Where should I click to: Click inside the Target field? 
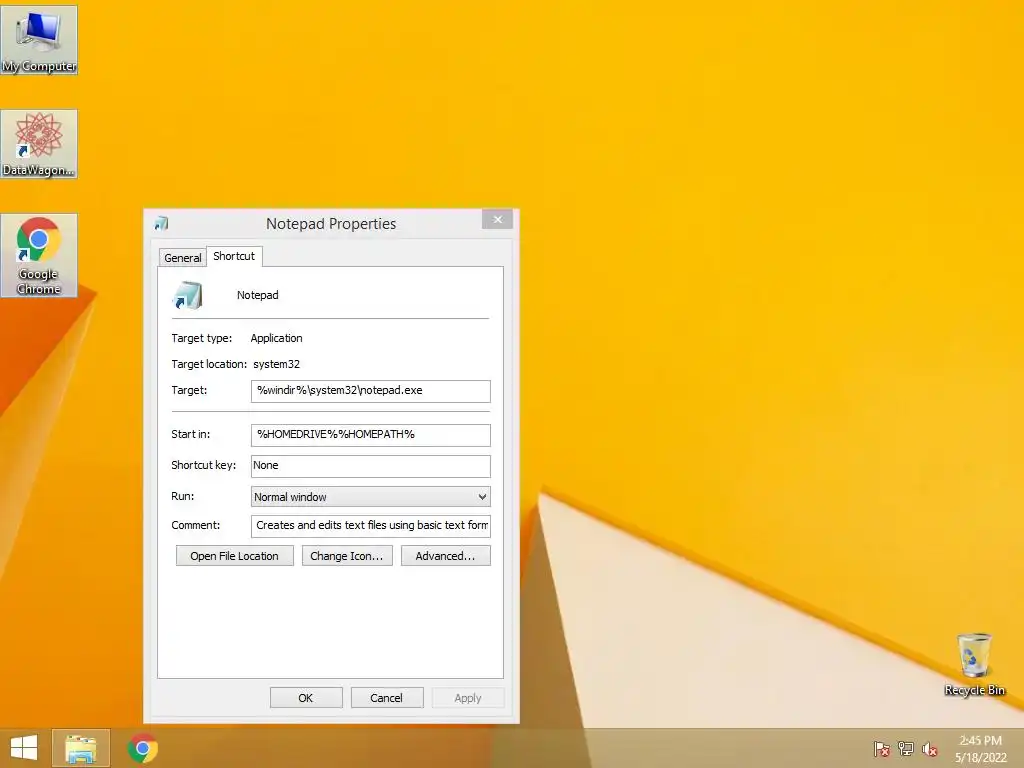click(x=370, y=391)
